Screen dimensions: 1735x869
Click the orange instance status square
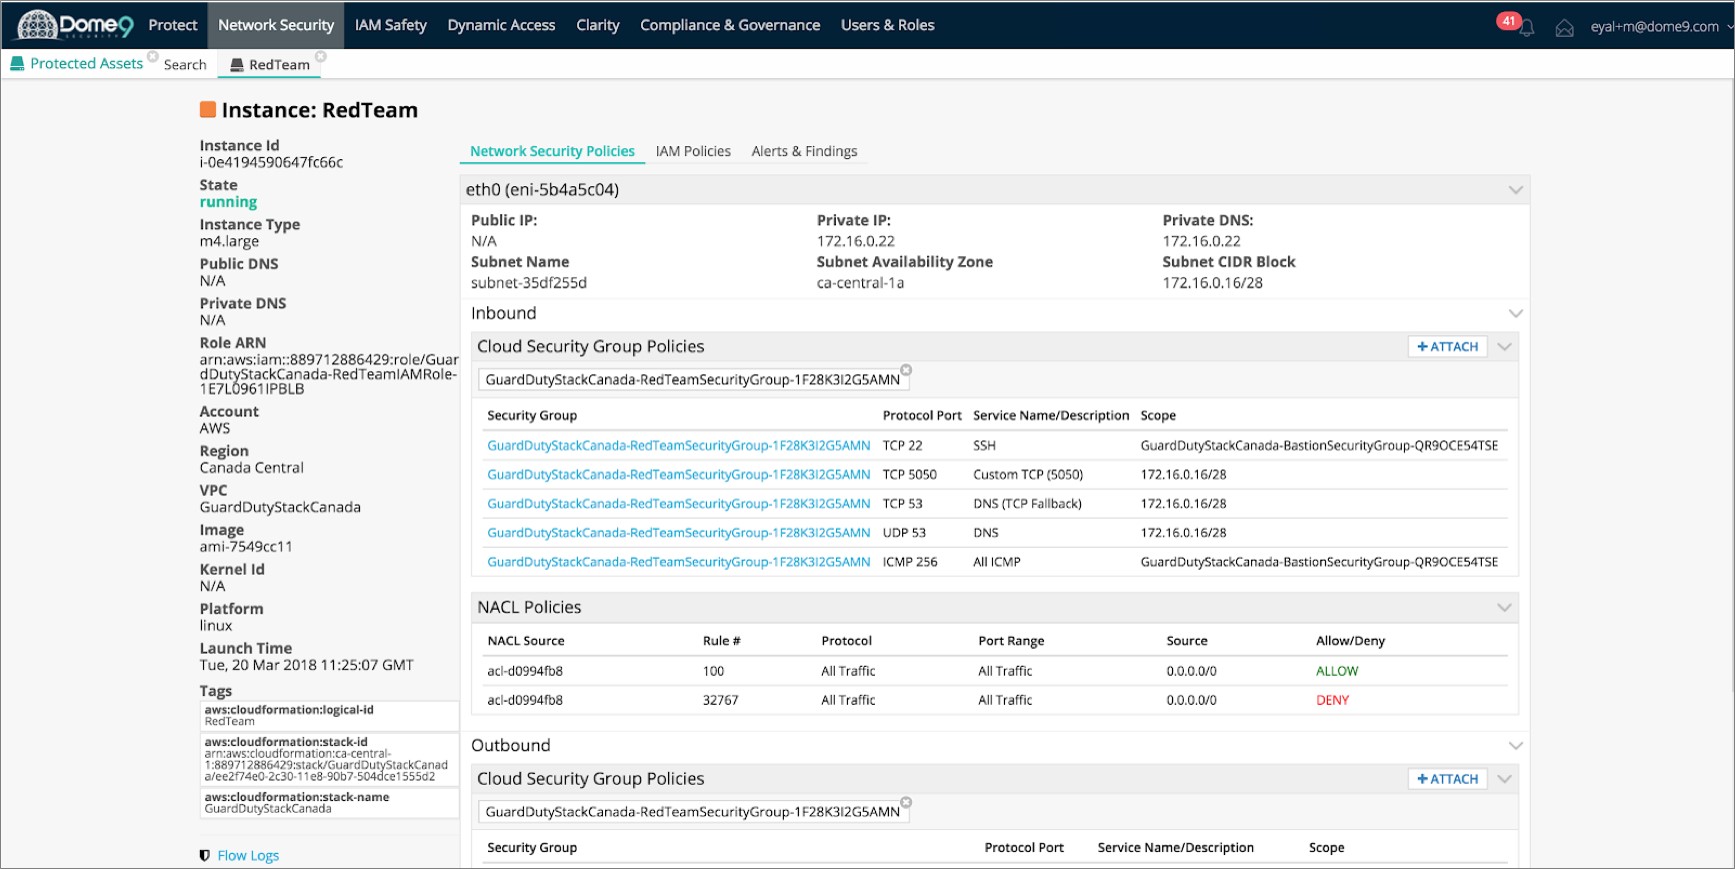(x=208, y=110)
